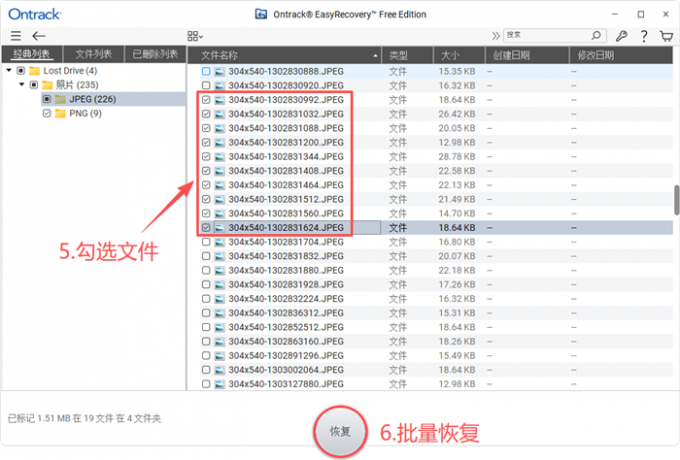This screenshot has width=680, height=460.
Task: Click image icon of 304x540-1302863160.JPEG
Action: click(220, 342)
